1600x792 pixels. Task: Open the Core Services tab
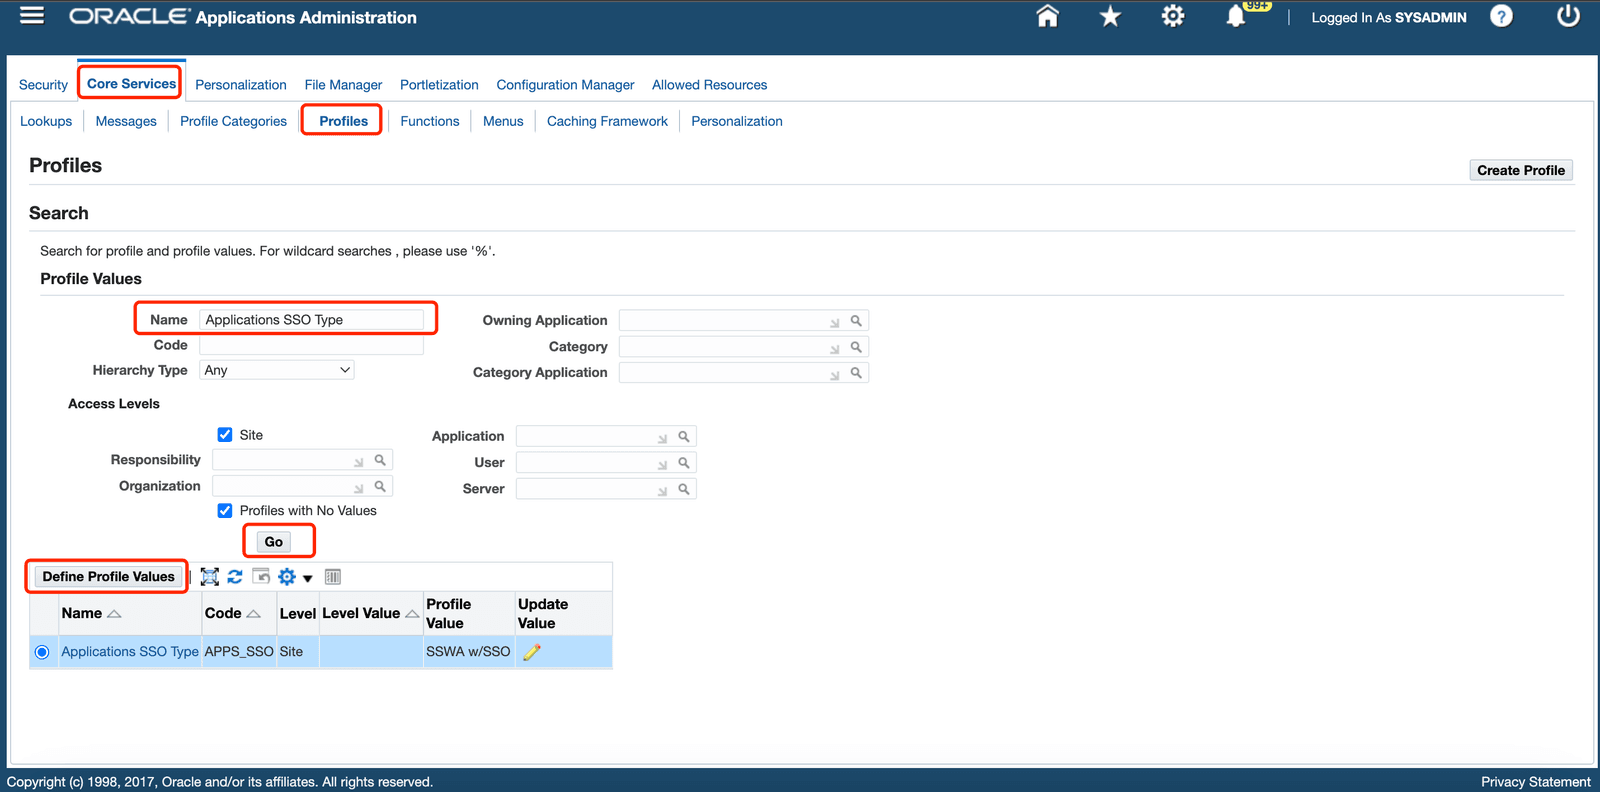(x=131, y=84)
